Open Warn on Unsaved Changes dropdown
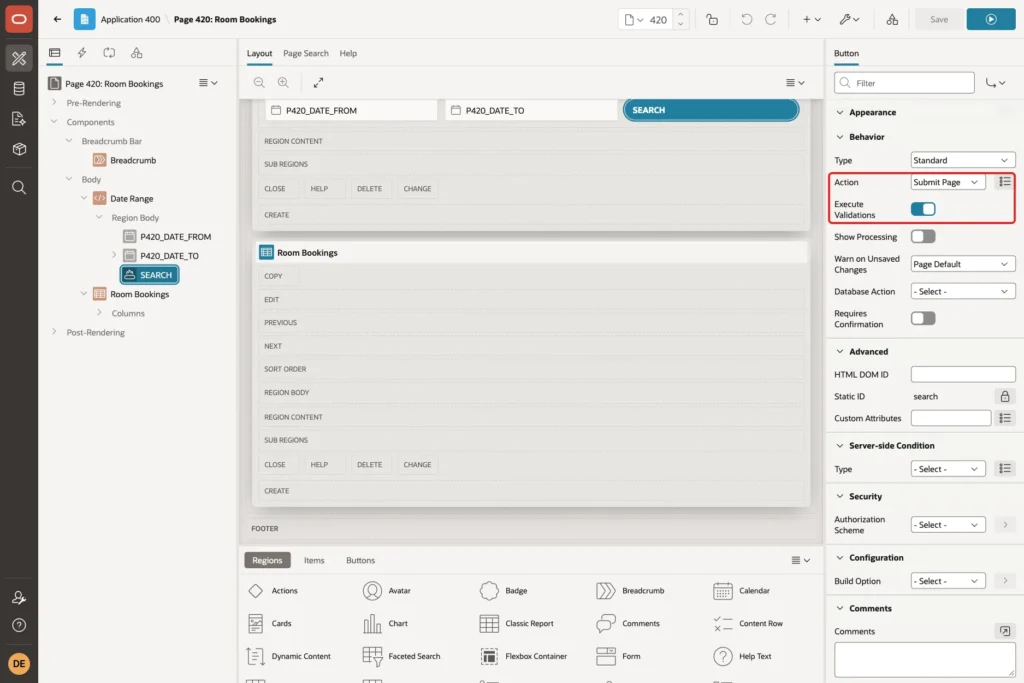The image size is (1024, 683). point(963,264)
